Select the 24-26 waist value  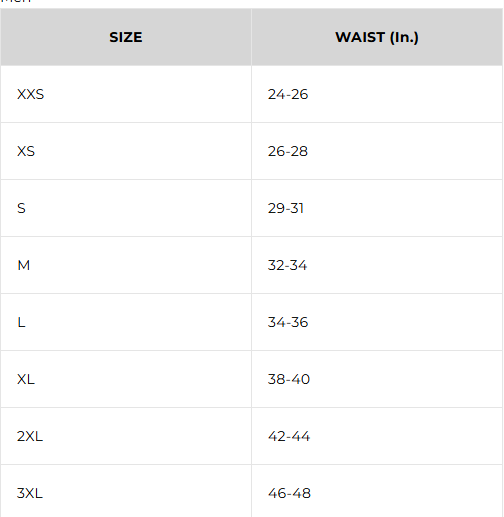[x=288, y=94]
